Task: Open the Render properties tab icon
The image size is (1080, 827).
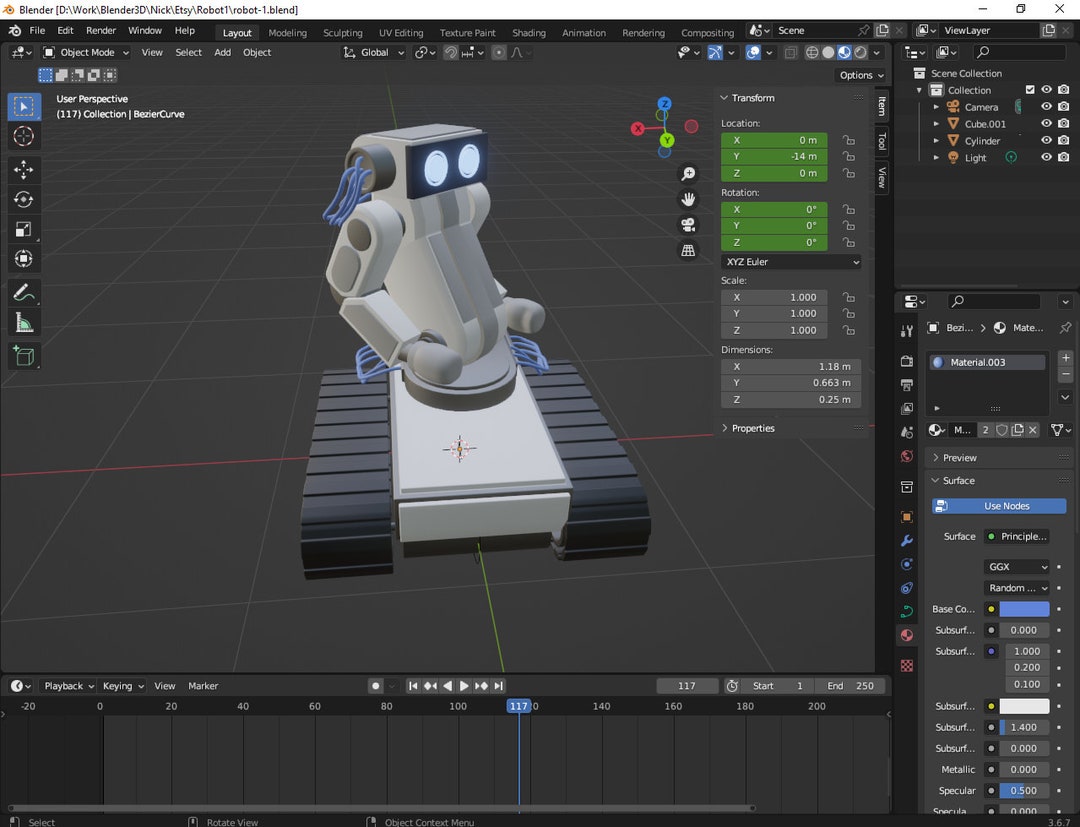Action: 907,361
